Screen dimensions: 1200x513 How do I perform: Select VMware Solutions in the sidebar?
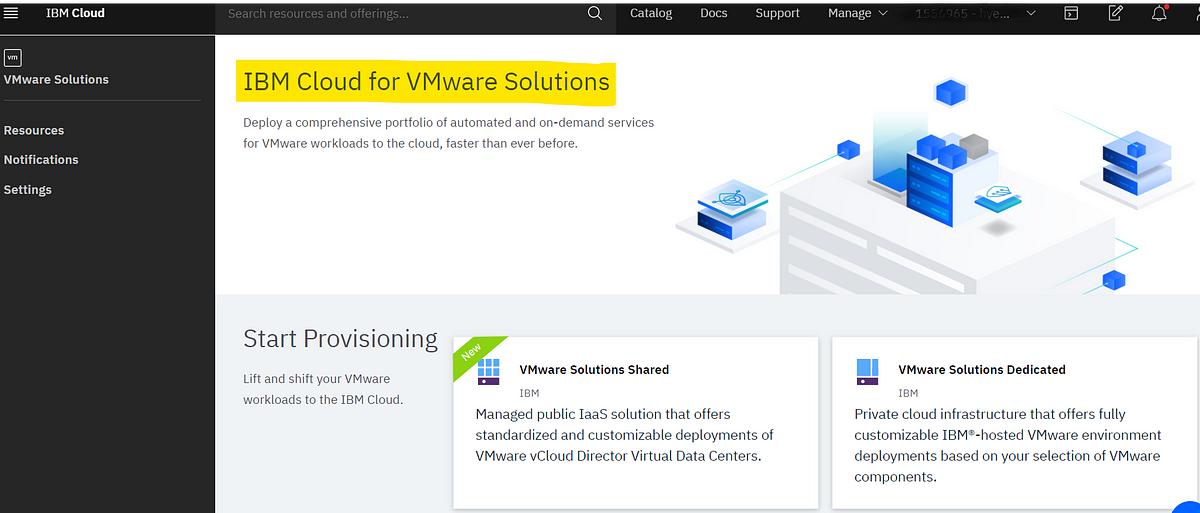(x=56, y=80)
